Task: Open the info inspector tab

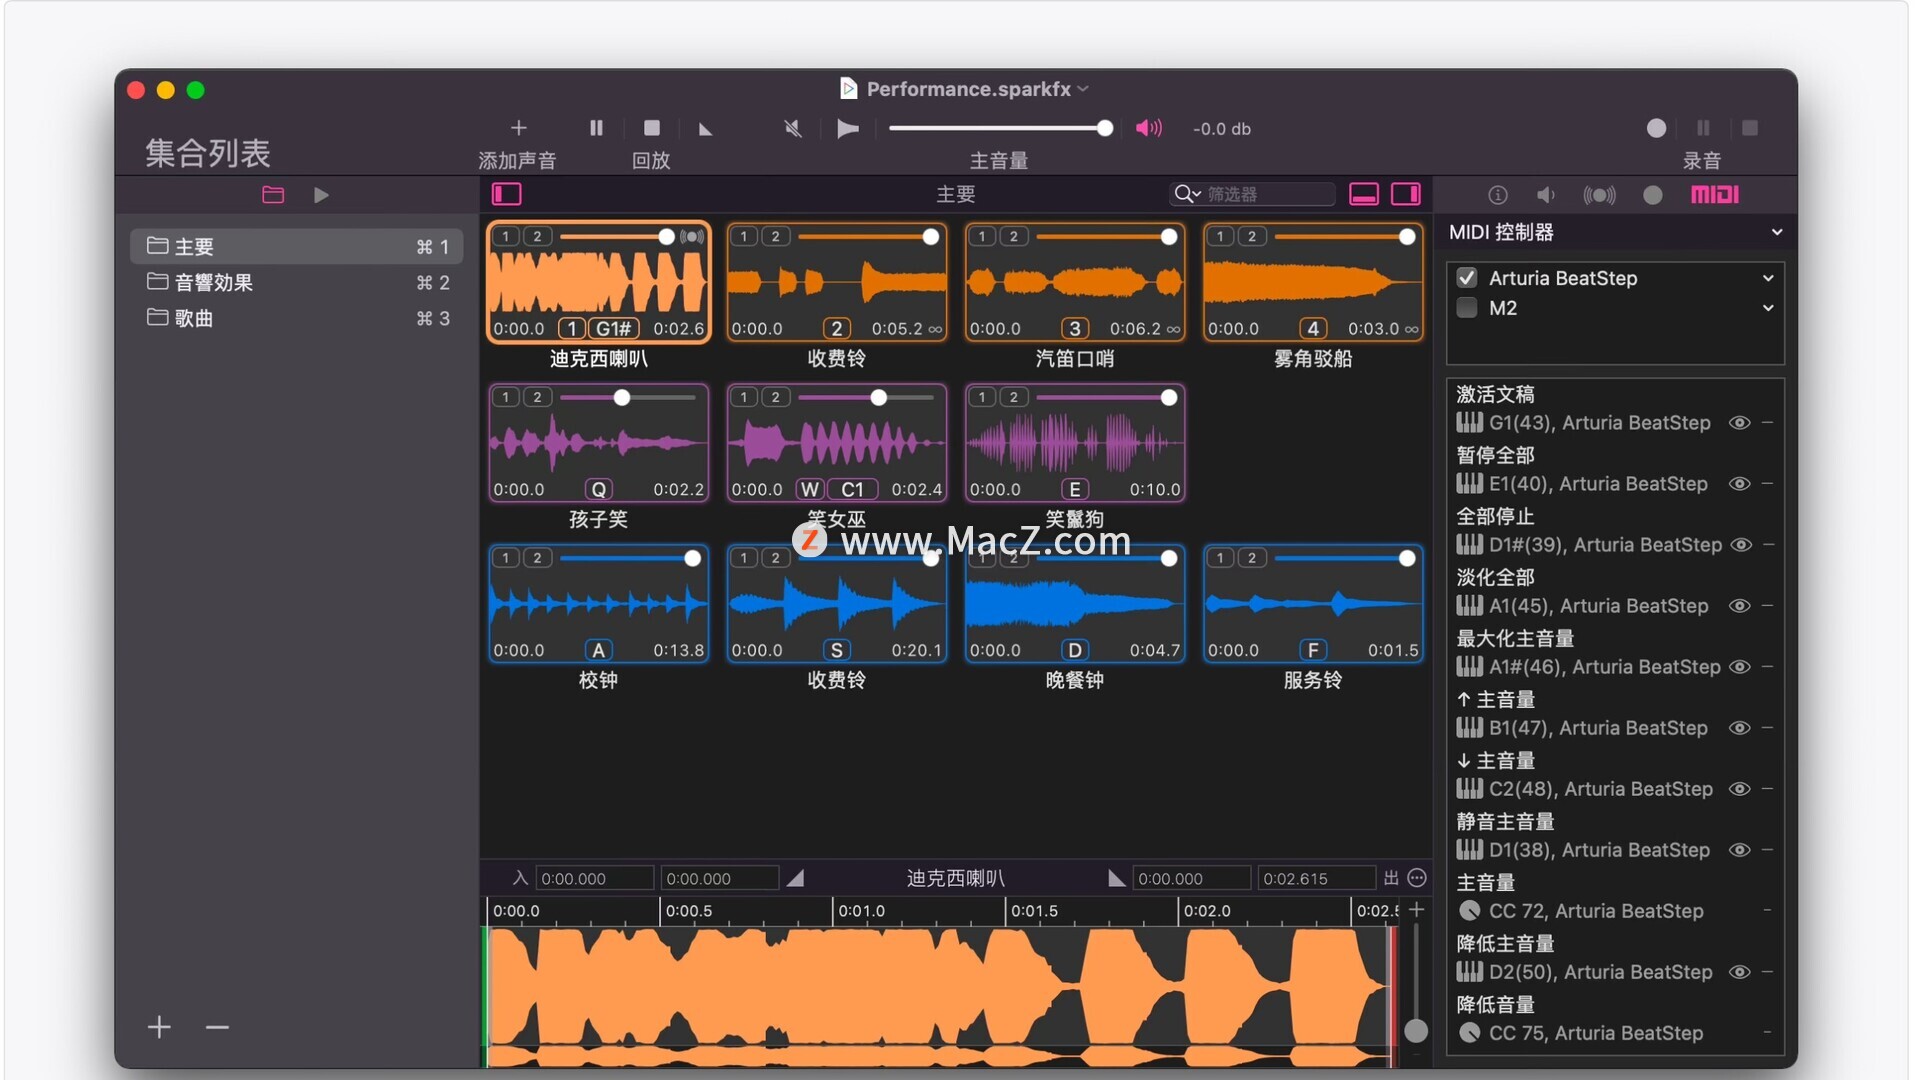Action: [x=1497, y=195]
